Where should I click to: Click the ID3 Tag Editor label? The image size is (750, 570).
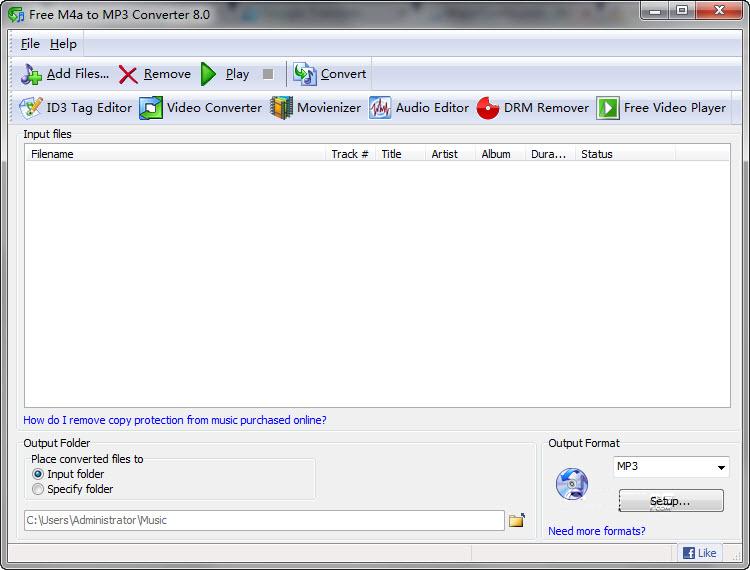tap(89, 108)
